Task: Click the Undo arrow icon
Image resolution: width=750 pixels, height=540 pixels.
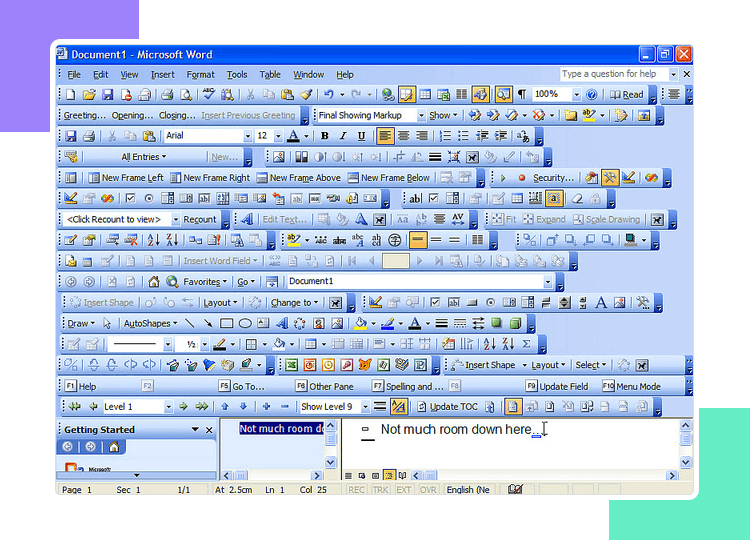Action: 329,95
